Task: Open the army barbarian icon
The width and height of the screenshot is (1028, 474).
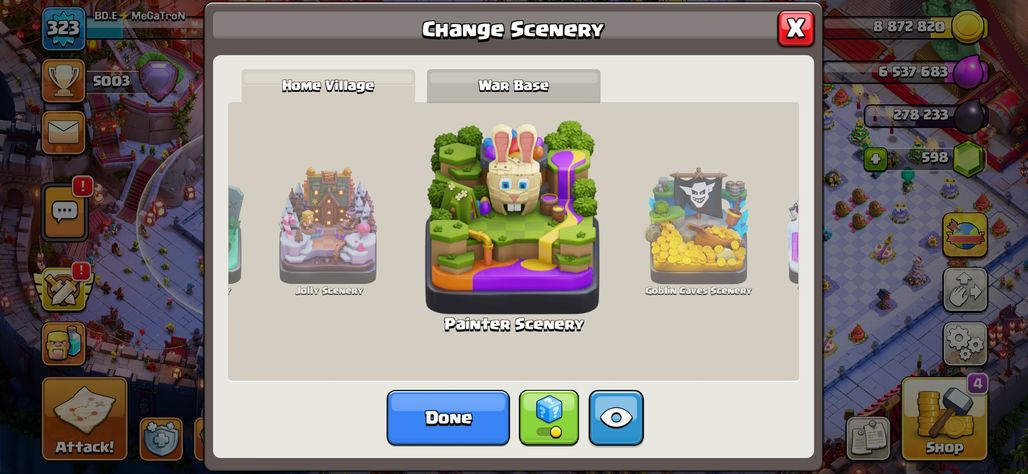Action: (x=64, y=344)
